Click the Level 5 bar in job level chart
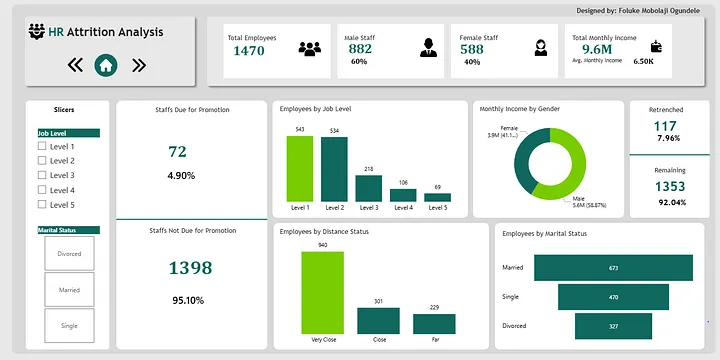Screen dimensions: 720x360 tap(438, 197)
